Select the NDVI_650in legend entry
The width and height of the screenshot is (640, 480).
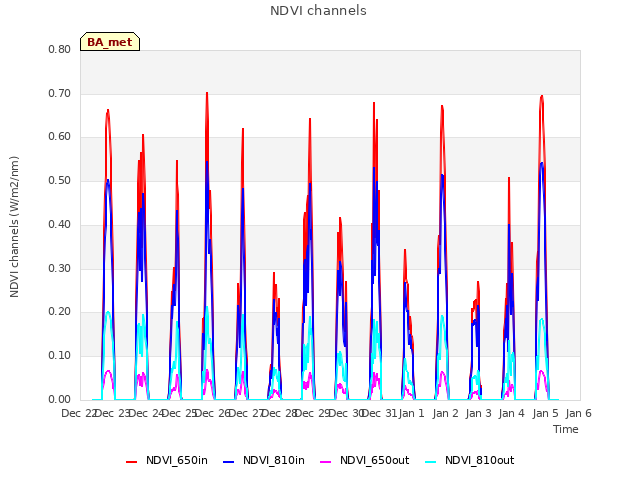167,460
